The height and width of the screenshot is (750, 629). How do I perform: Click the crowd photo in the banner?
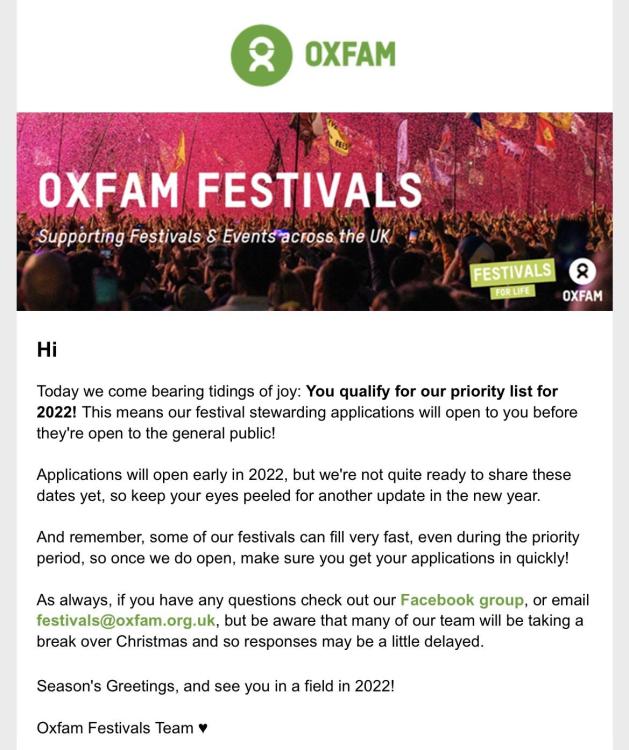point(314,211)
